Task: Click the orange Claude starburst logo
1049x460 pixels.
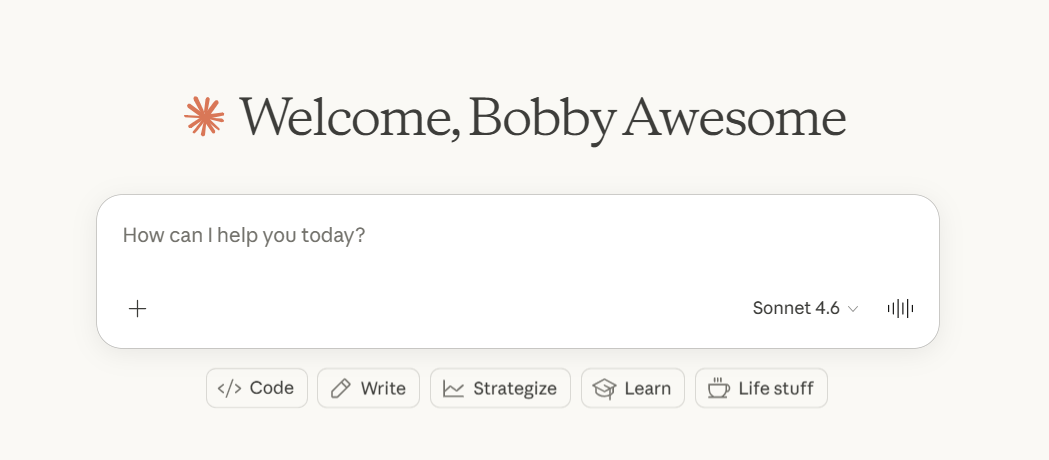Action: coord(204,116)
